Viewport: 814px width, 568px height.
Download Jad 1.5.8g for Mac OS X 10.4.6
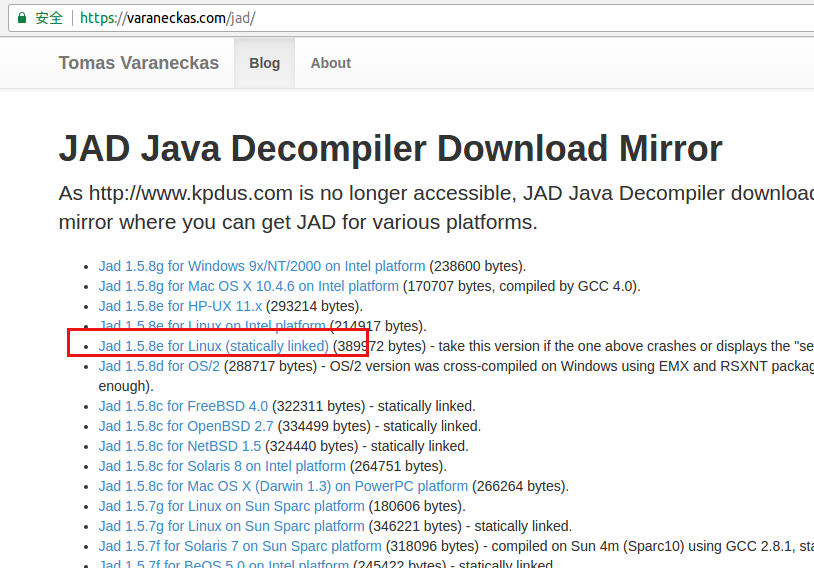click(249, 286)
